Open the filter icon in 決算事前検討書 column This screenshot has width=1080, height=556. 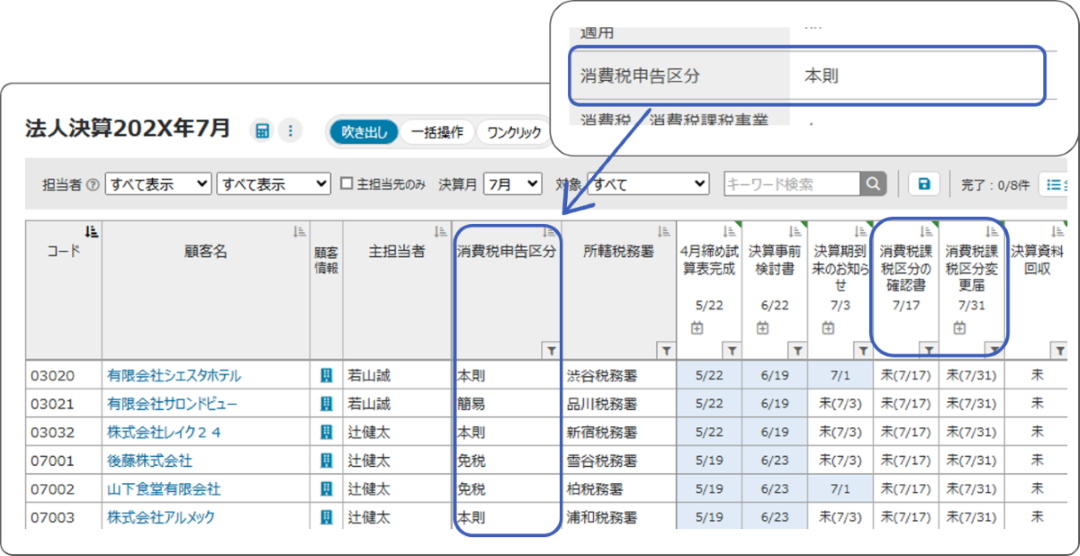coord(797,351)
